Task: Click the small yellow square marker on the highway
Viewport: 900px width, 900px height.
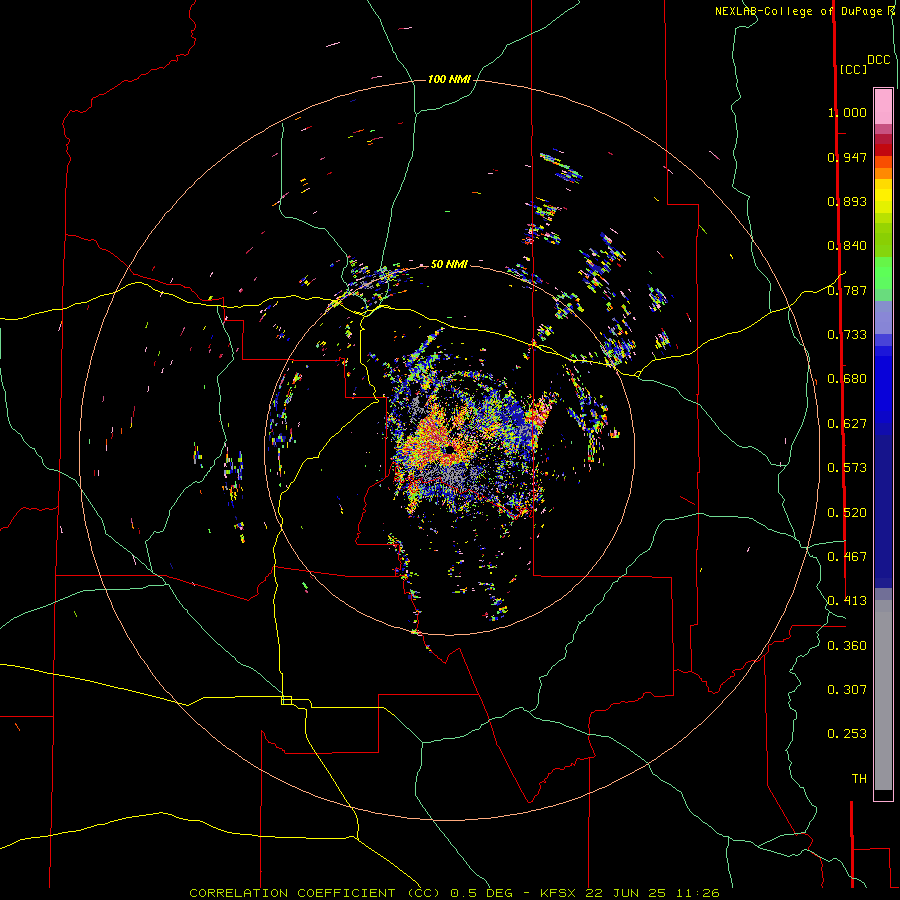Action: click(x=286, y=700)
